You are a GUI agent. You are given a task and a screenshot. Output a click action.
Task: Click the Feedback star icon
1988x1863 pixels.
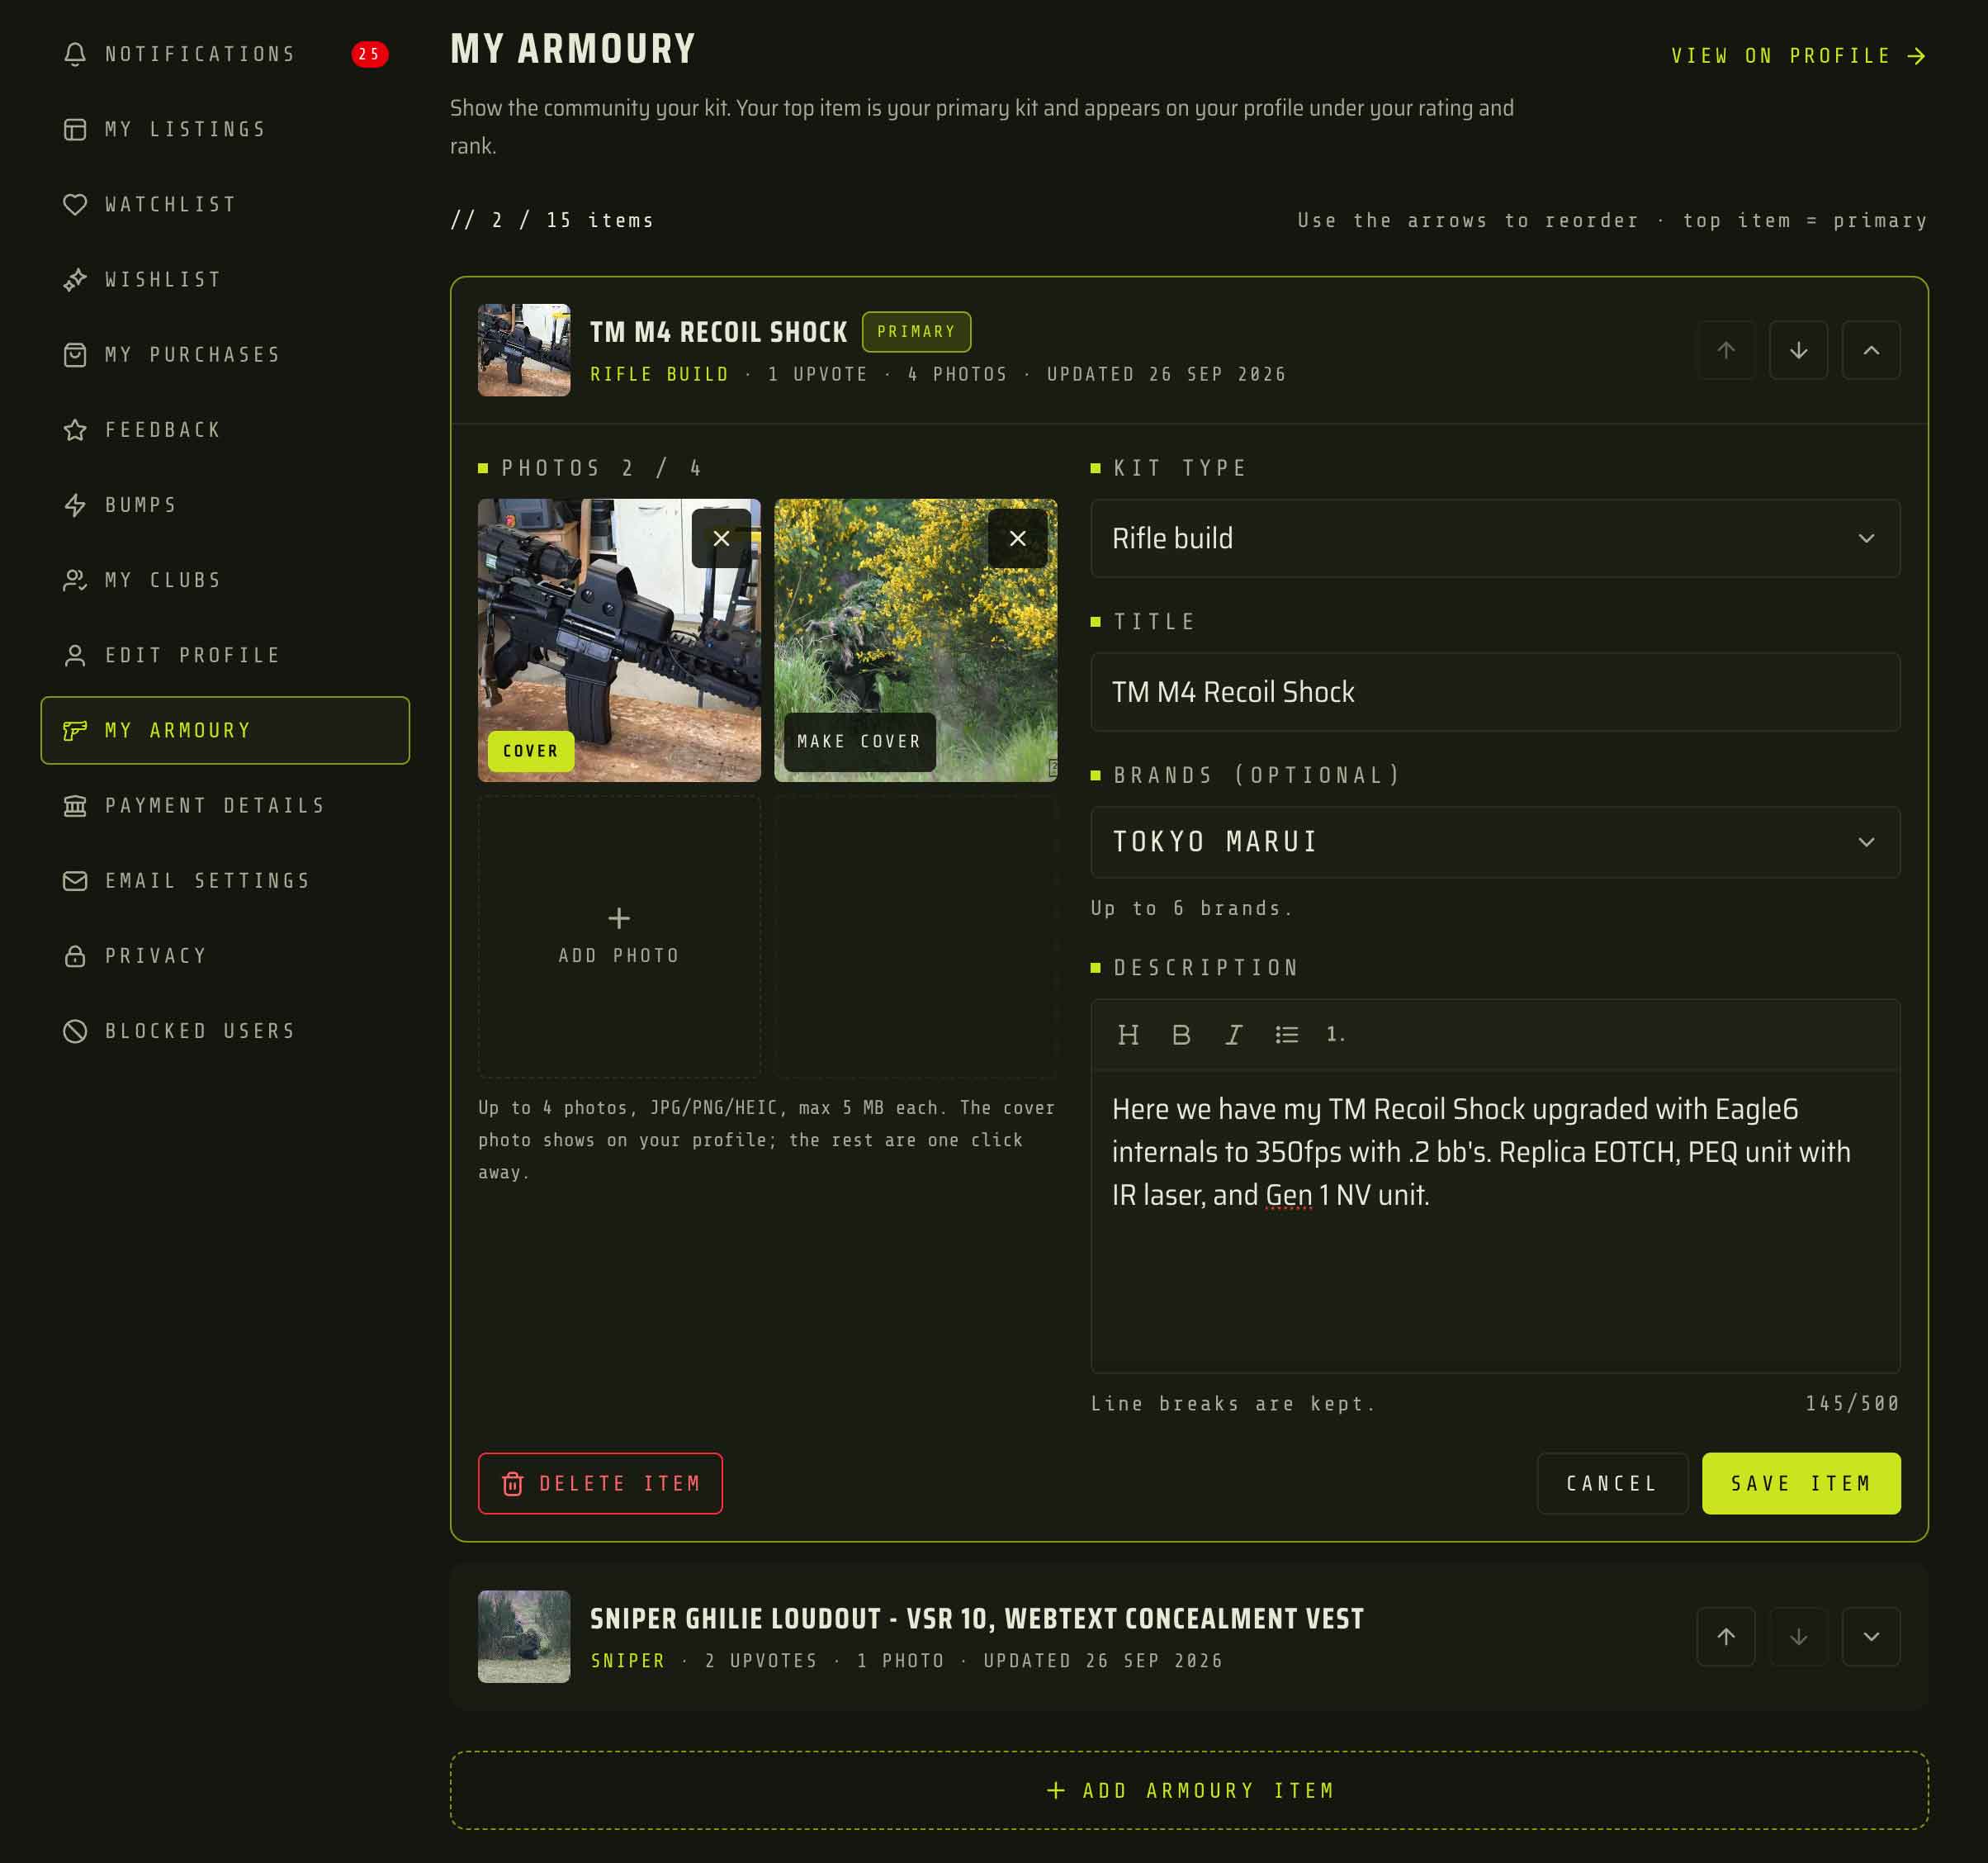(75, 430)
